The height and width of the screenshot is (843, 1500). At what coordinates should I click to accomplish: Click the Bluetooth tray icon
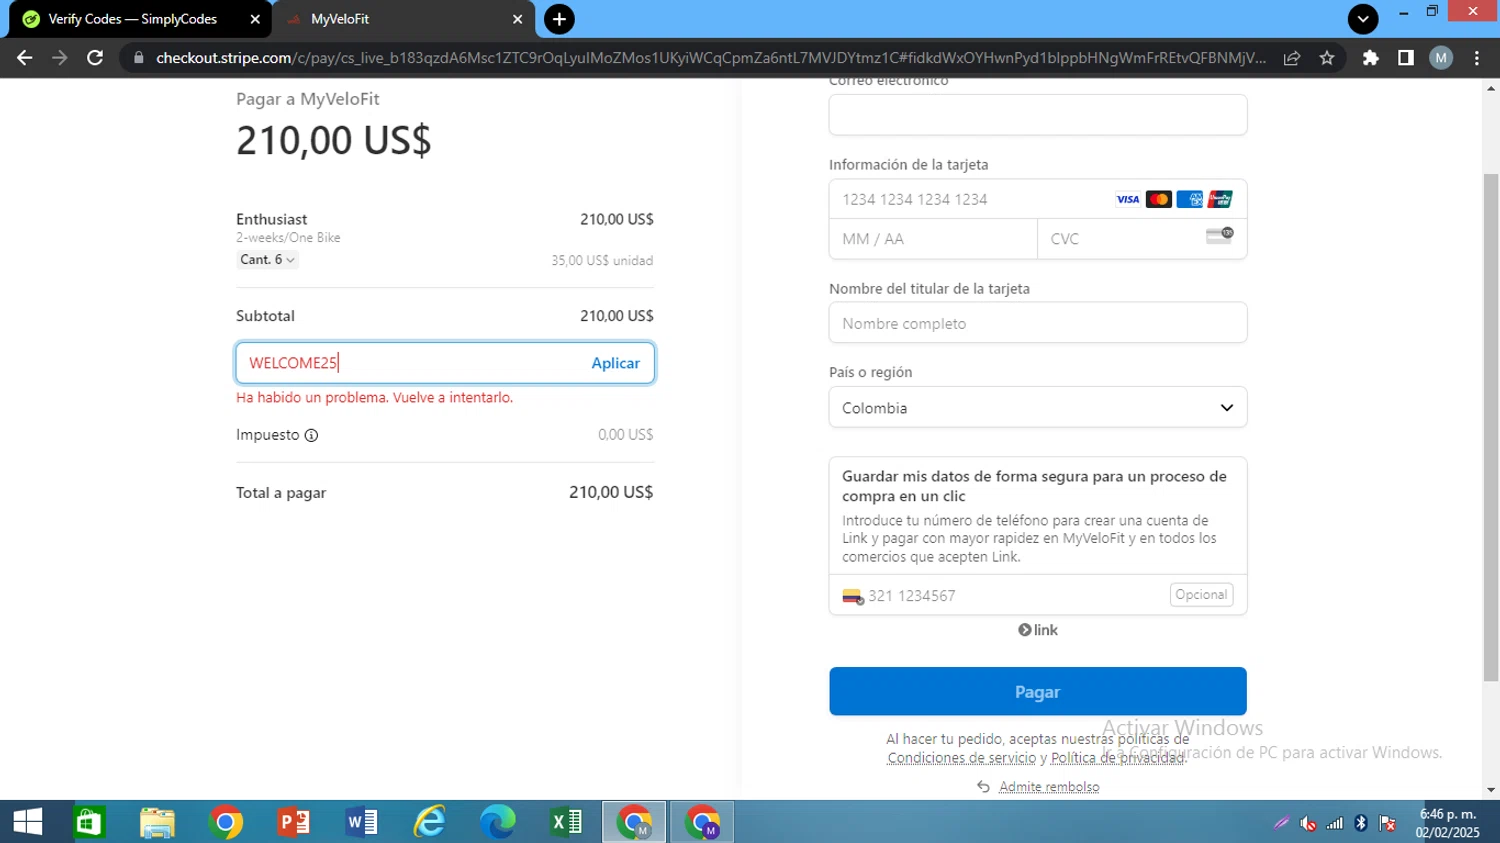[x=1361, y=823]
